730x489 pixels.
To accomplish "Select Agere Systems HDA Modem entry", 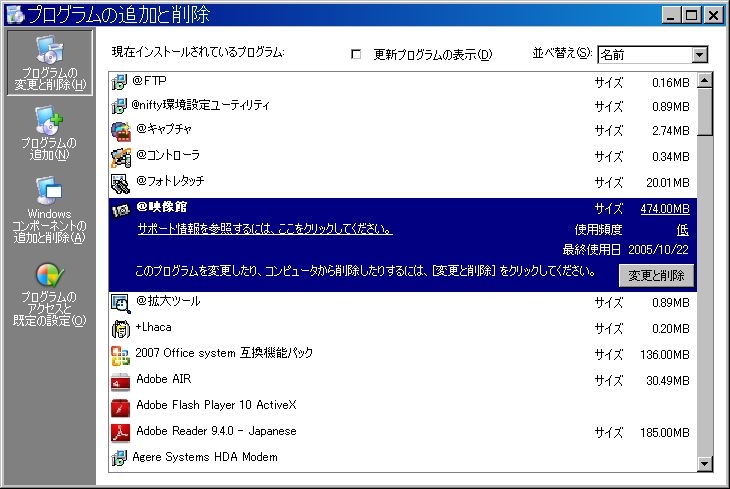I will tap(403, 458).
